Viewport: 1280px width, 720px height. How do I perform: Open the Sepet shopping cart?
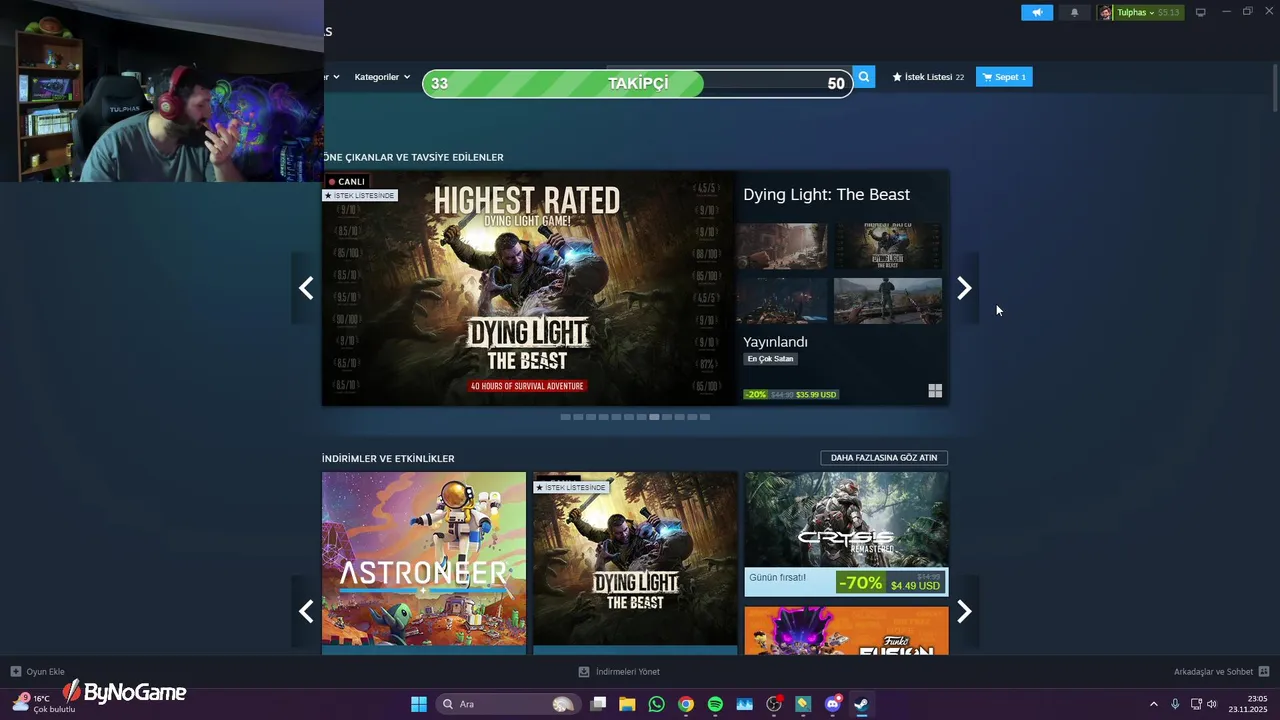[x=1004, y=77]
